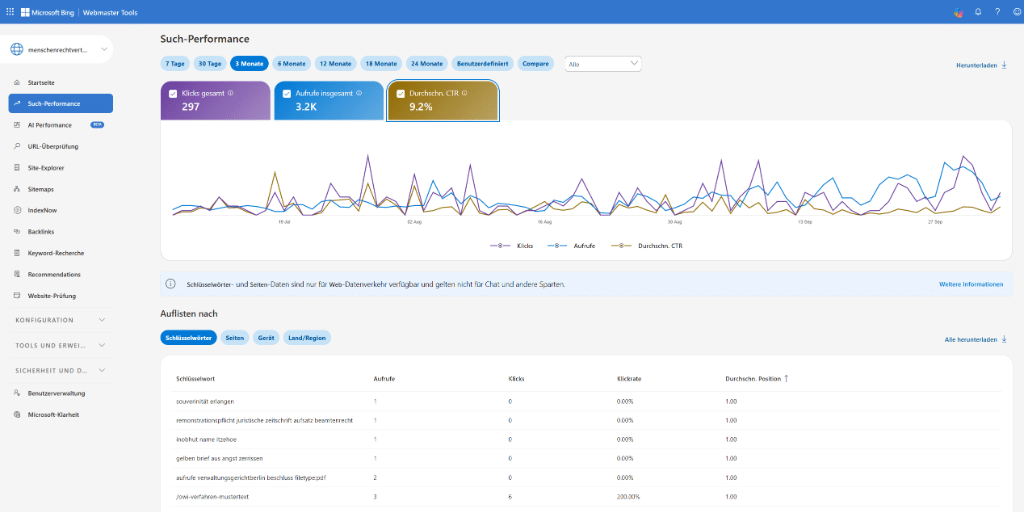
Task: Click Alle herunterladen link
Action: [976, 340]
